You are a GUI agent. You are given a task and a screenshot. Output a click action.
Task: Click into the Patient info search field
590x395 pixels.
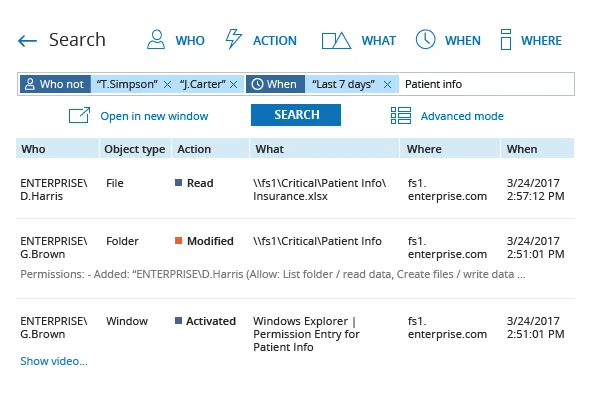pyautogui.click(x=487, y=84)
